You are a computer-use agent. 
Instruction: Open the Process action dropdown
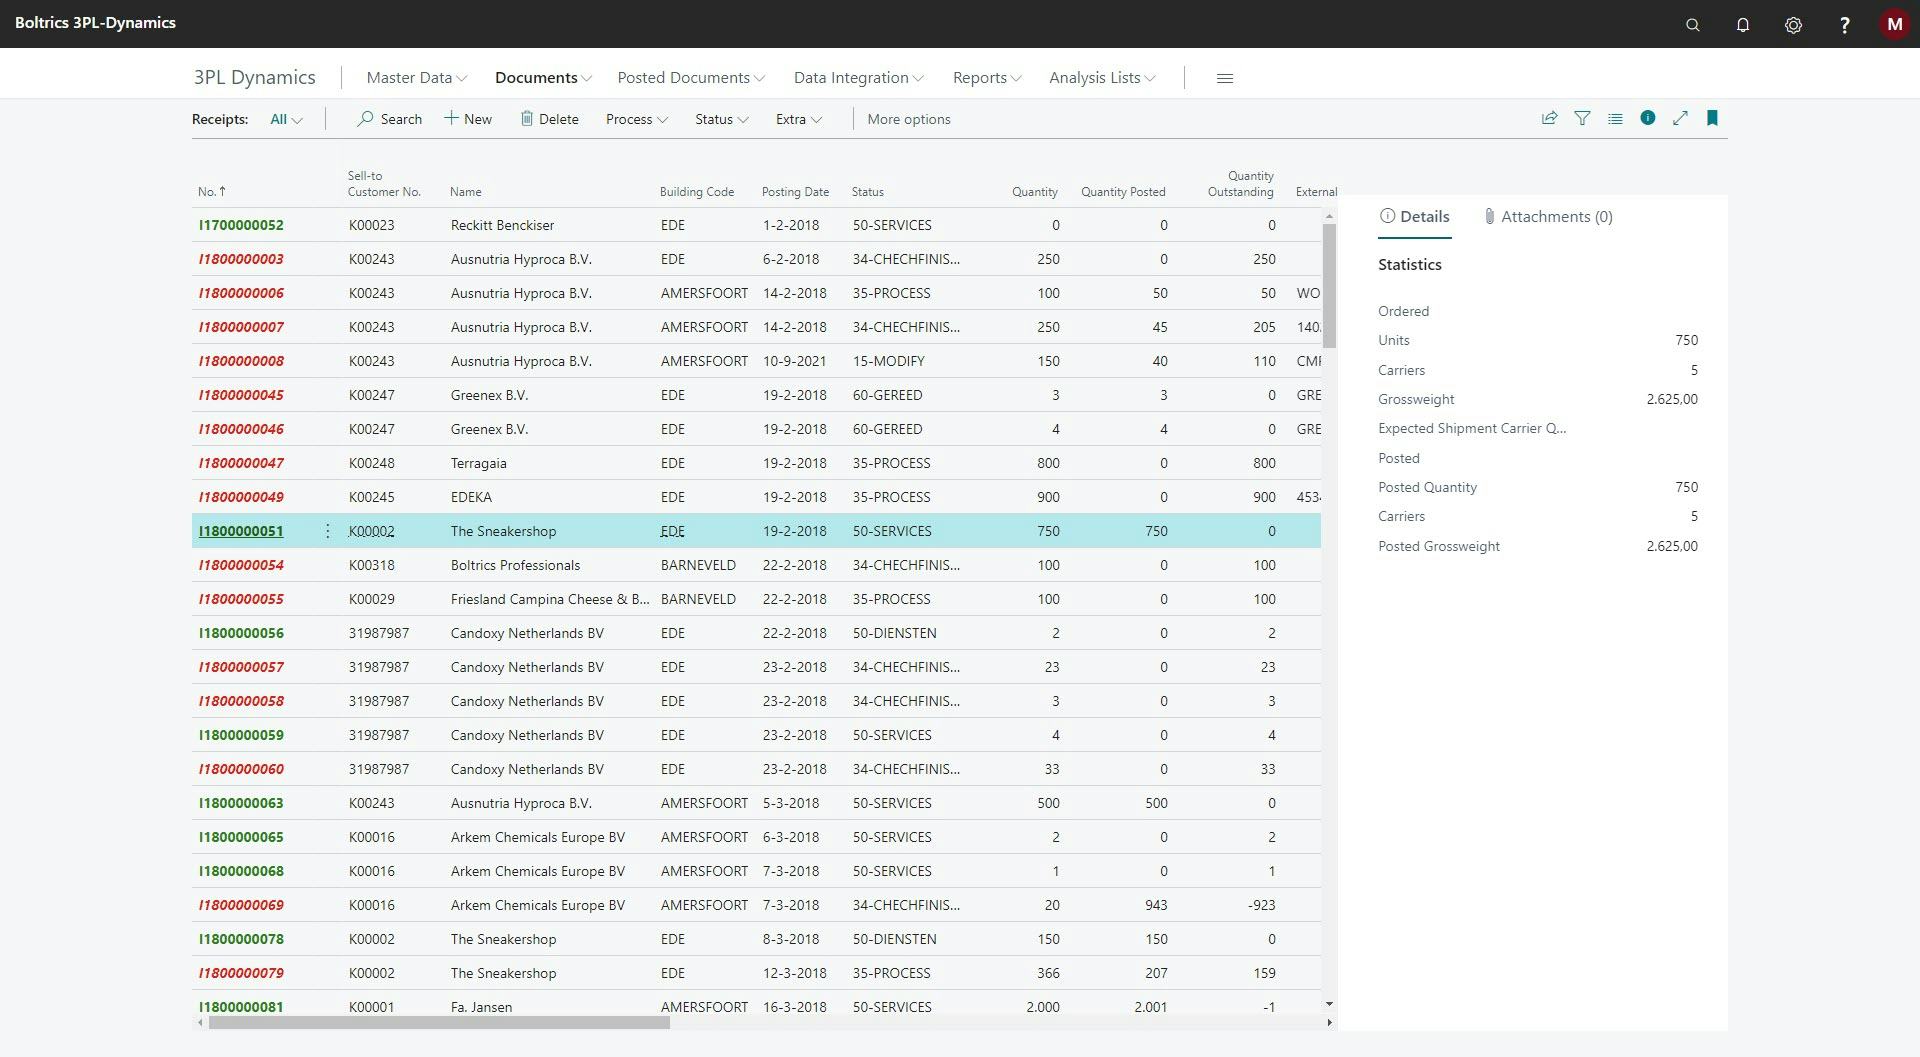coord(636,119)
